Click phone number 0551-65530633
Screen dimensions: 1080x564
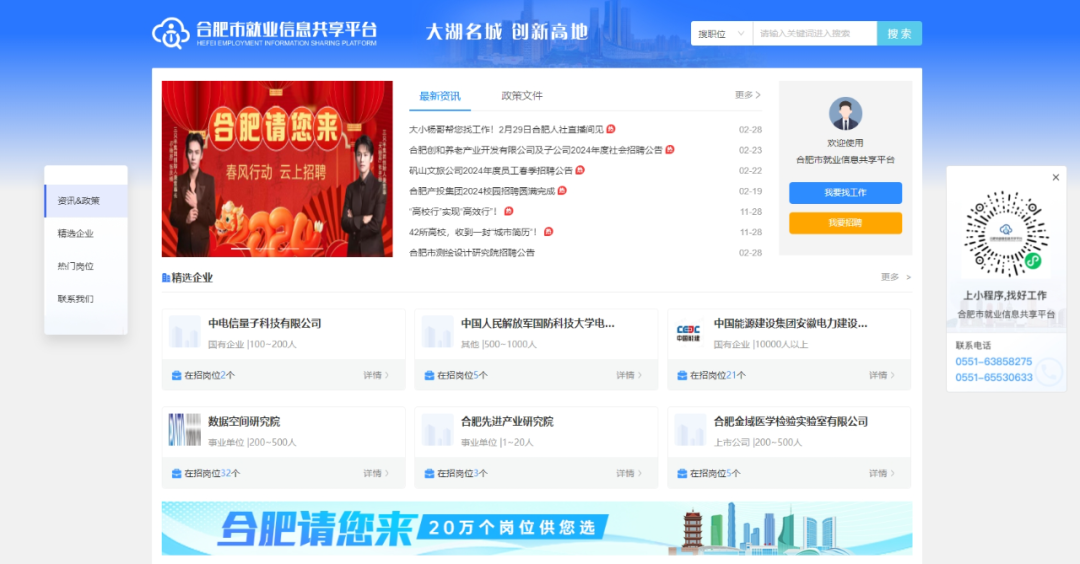[x=993, y=377]
